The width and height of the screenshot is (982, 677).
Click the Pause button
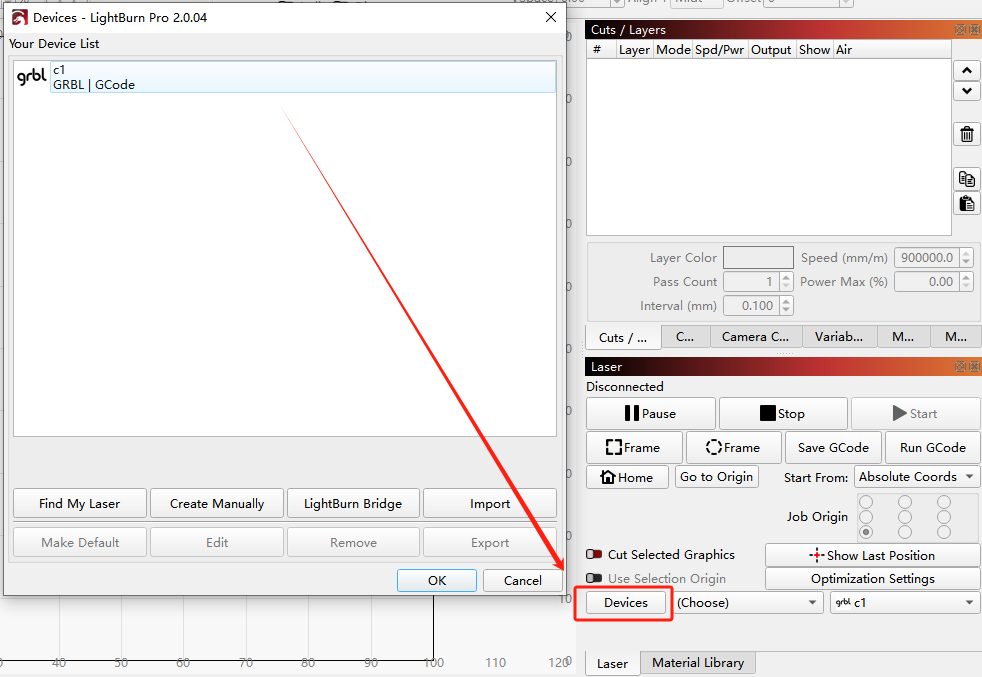click(x=651, y=413)
